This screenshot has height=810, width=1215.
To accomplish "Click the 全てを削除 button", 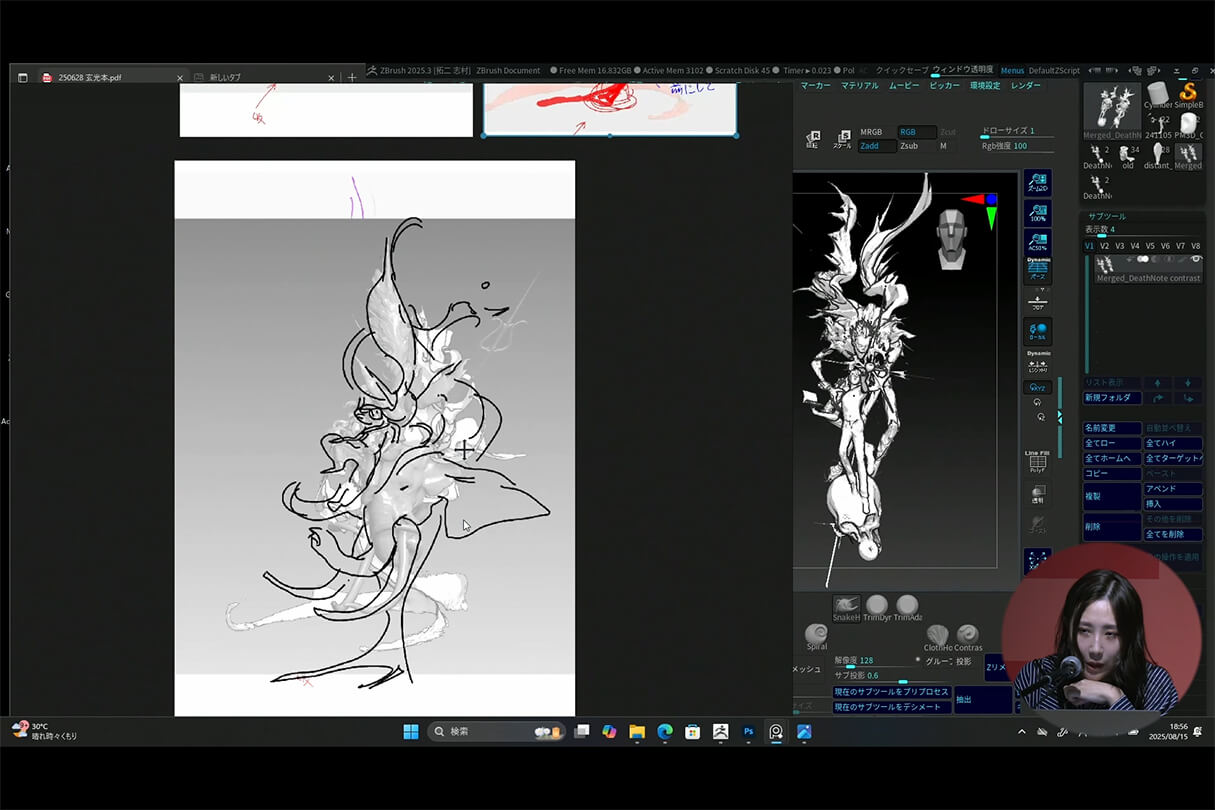I will (x=1172, y=535).
